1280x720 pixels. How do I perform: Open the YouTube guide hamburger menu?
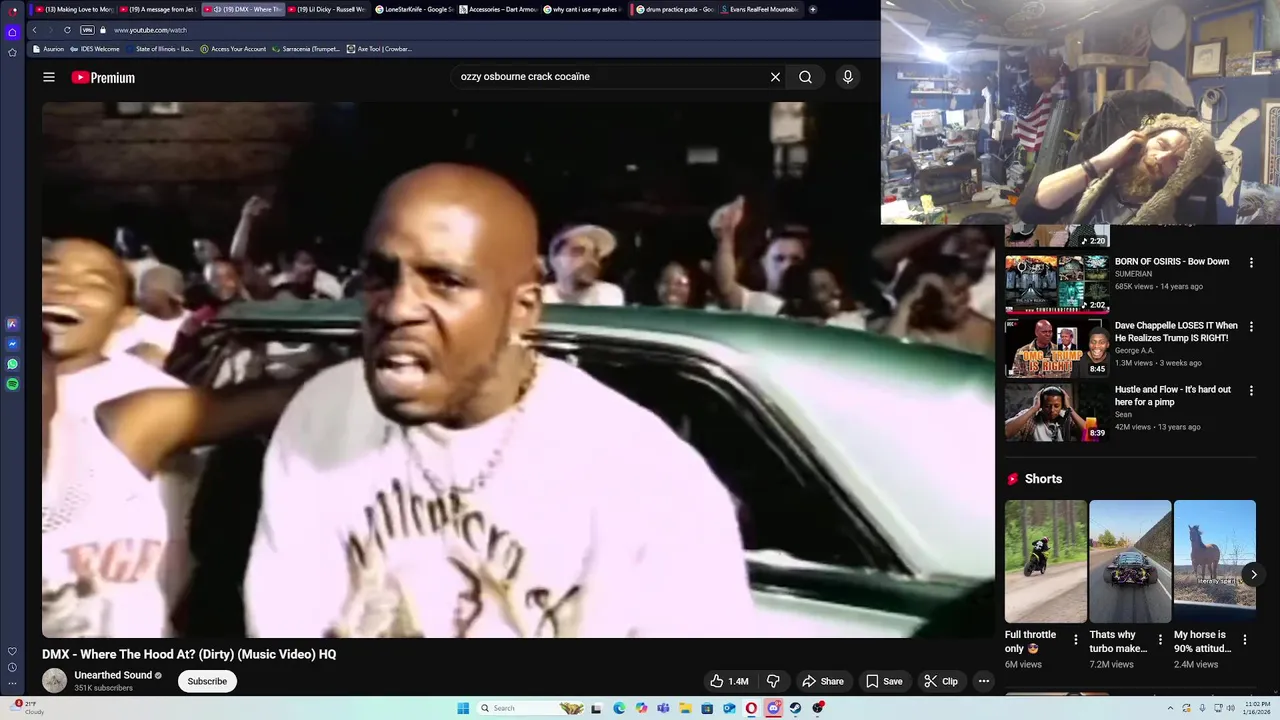pos(49,77)
